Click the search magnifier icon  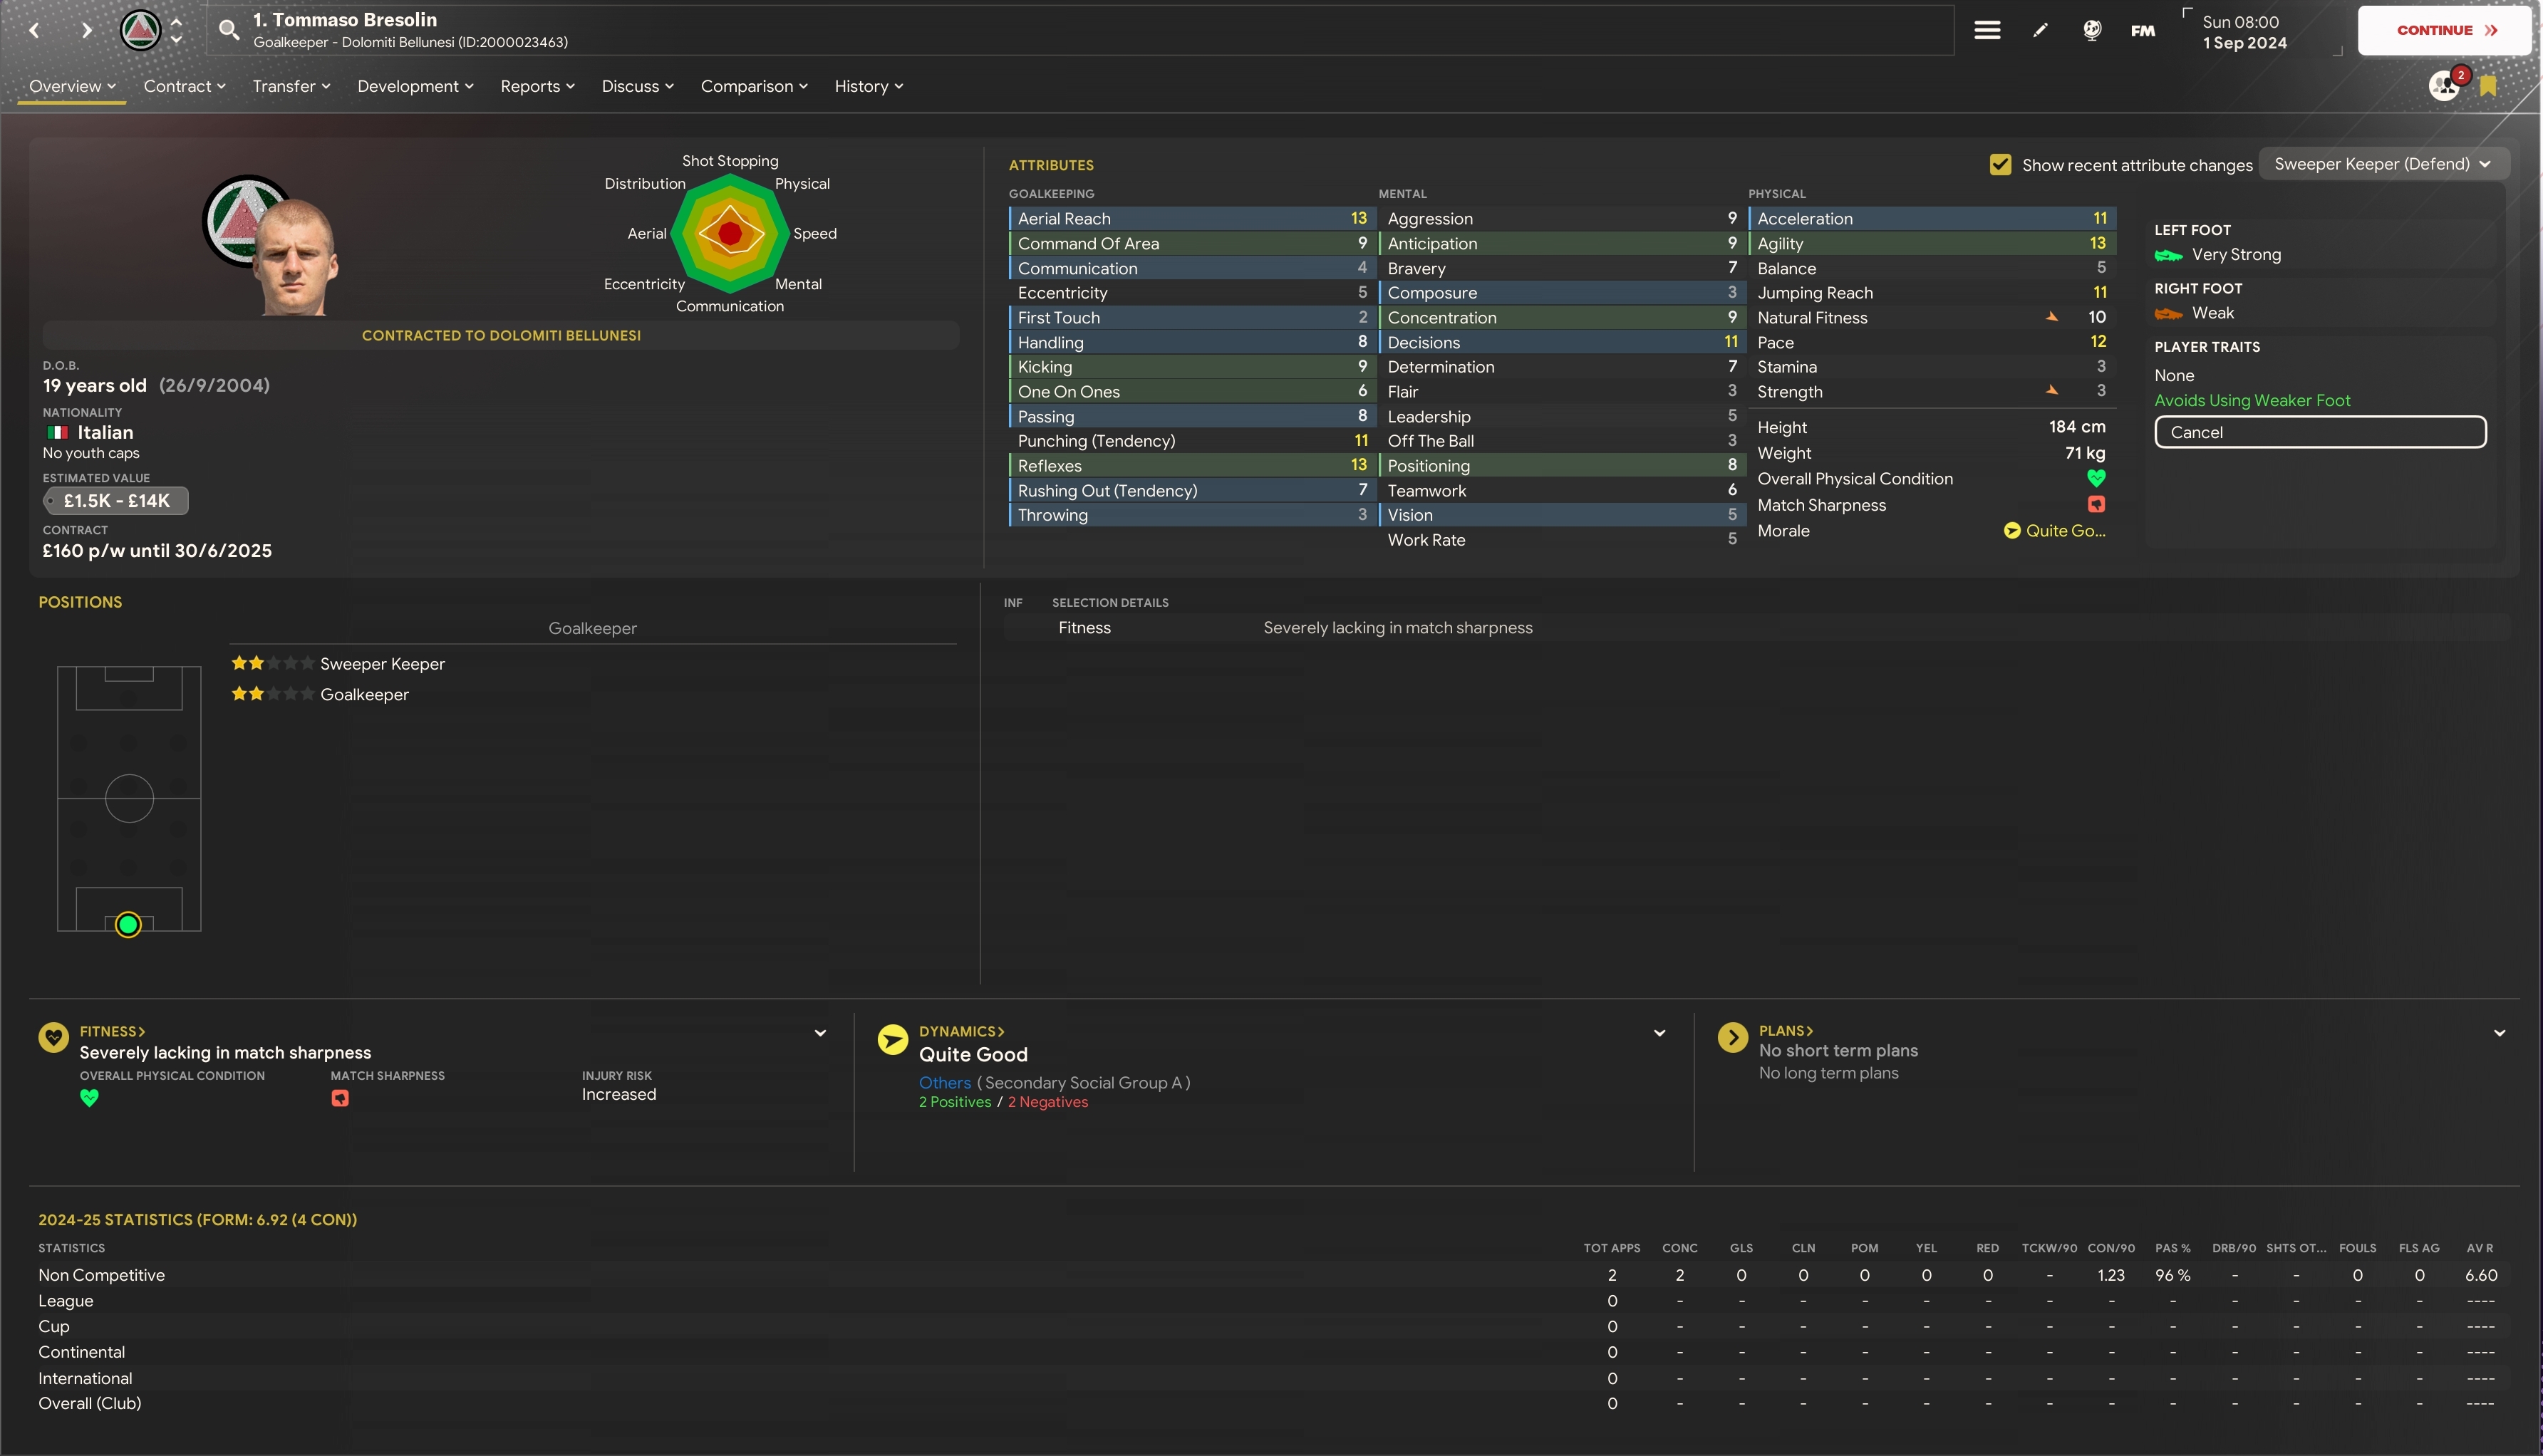(x=229, y=30)
